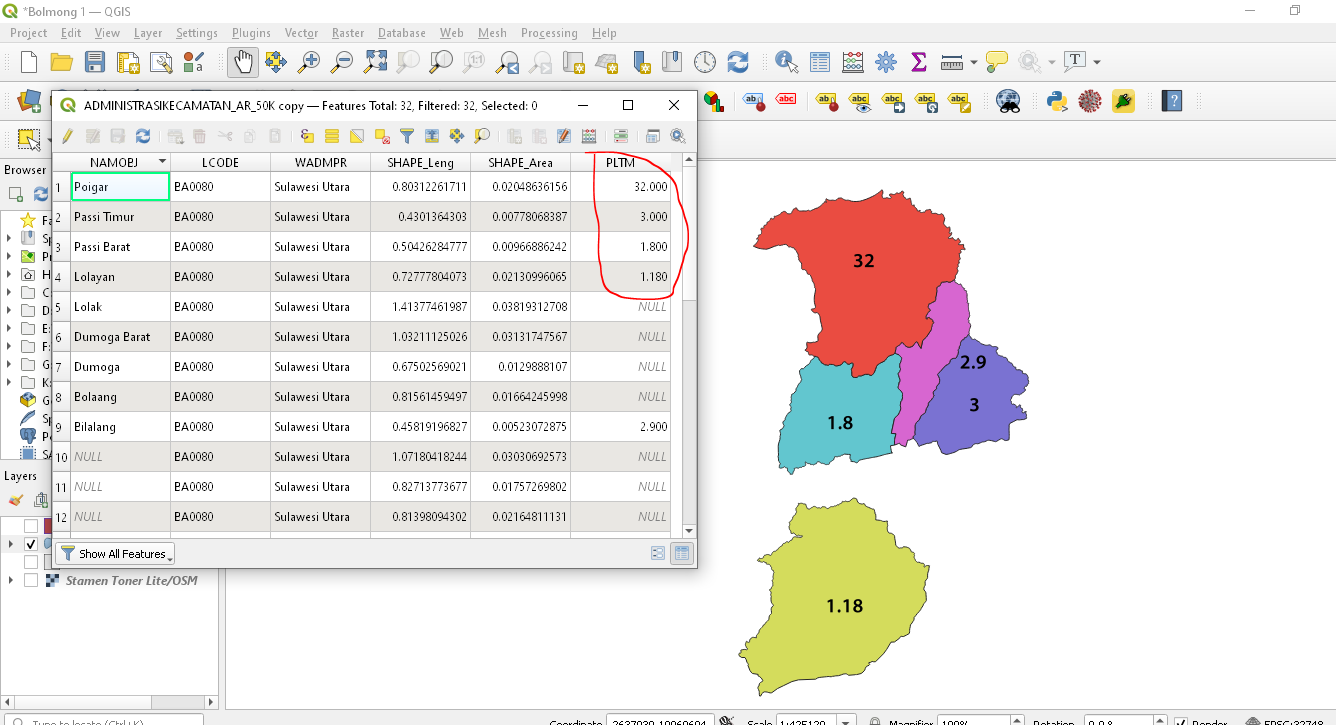Expand the Stamen Toner Lite/OSM layer tree

11,580
